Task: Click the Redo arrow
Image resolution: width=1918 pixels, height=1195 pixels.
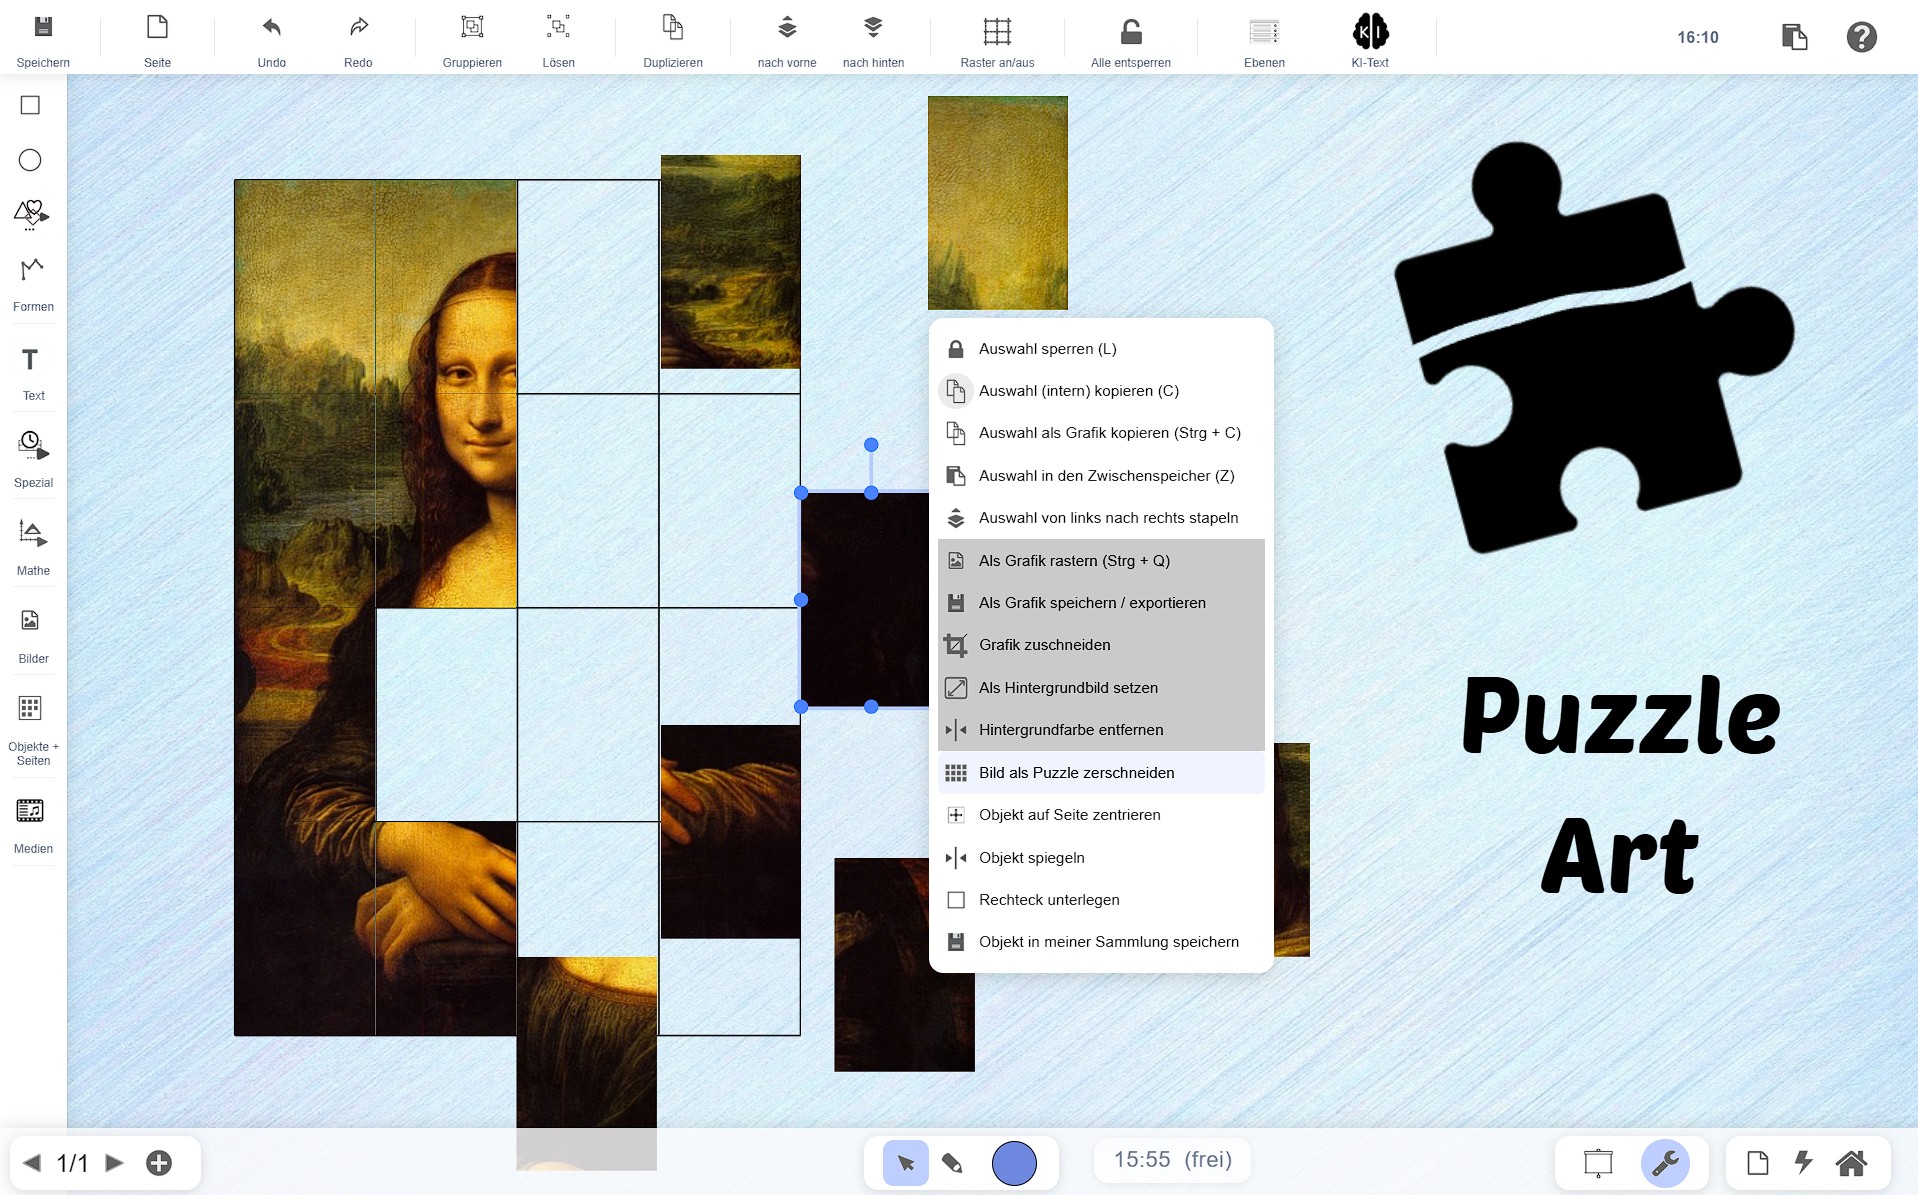Action: (x=358, y=28)
